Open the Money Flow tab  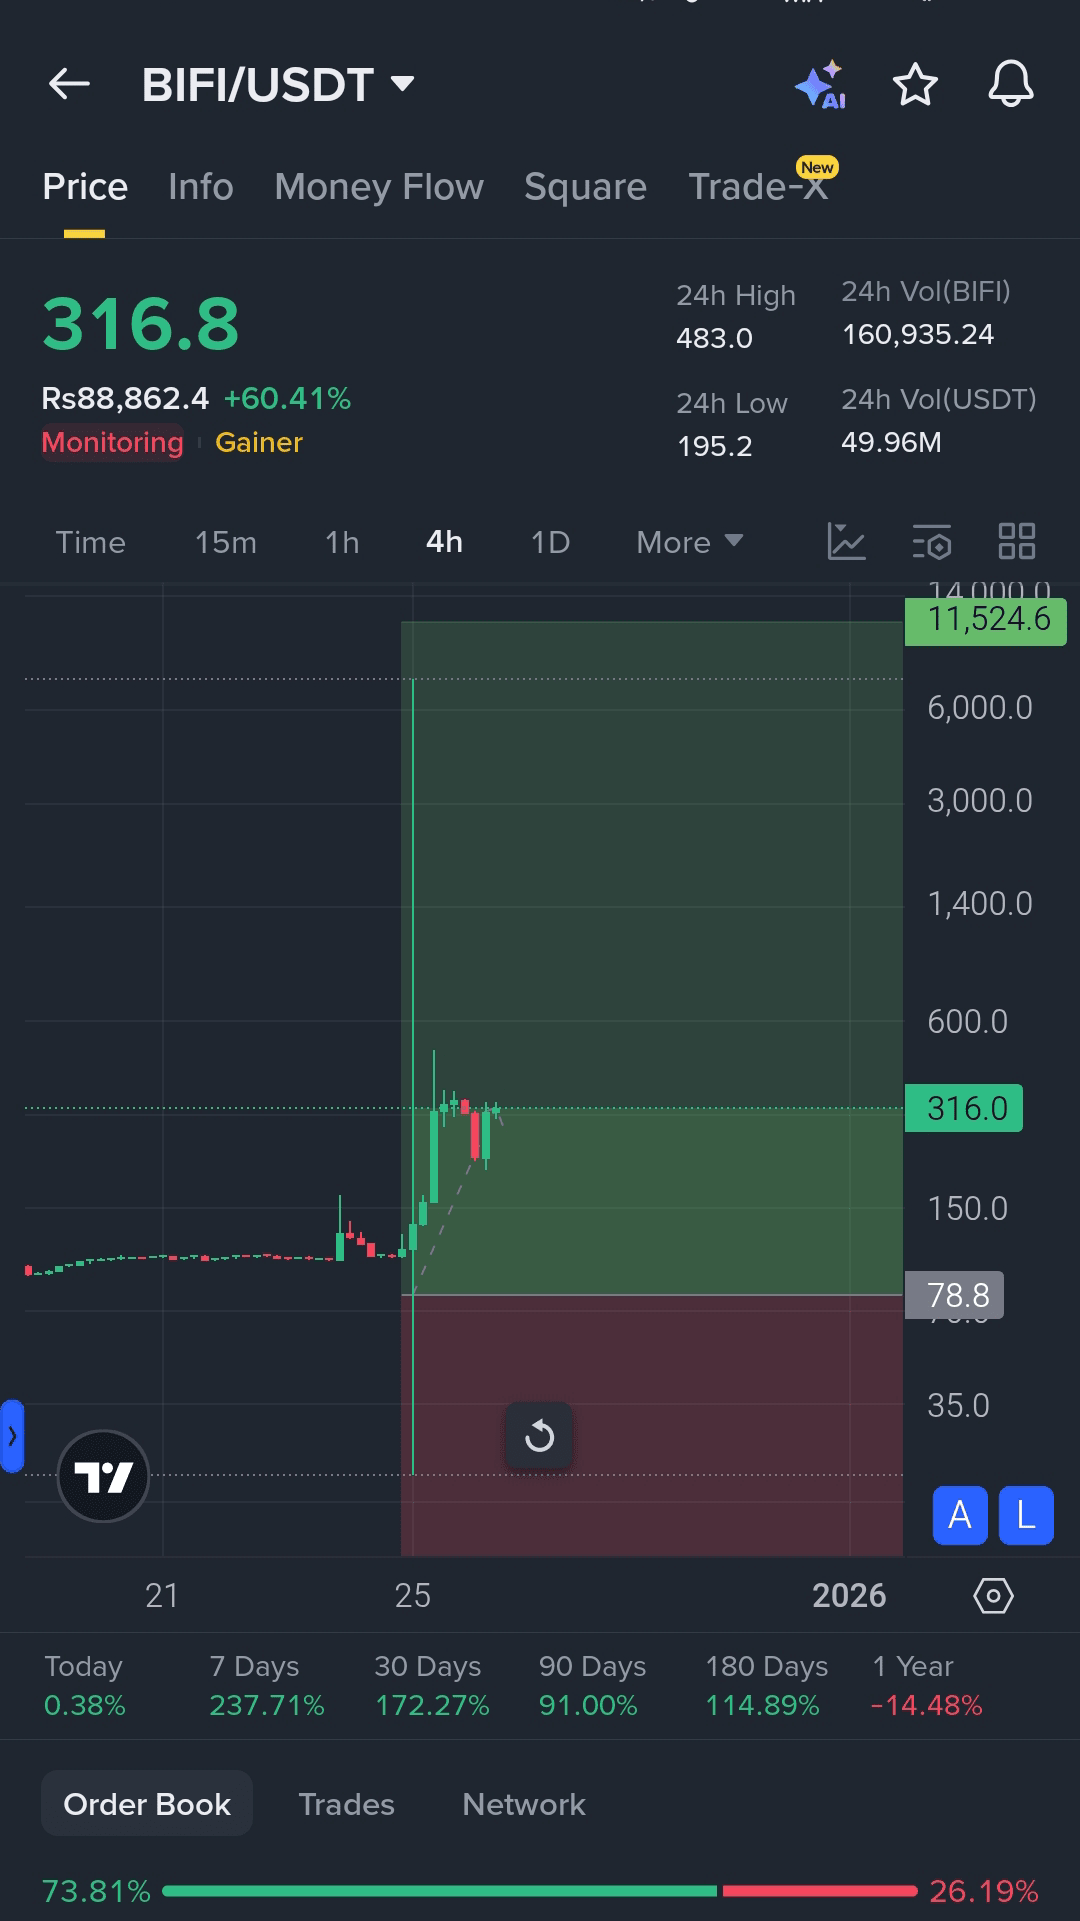click(379, 187)
